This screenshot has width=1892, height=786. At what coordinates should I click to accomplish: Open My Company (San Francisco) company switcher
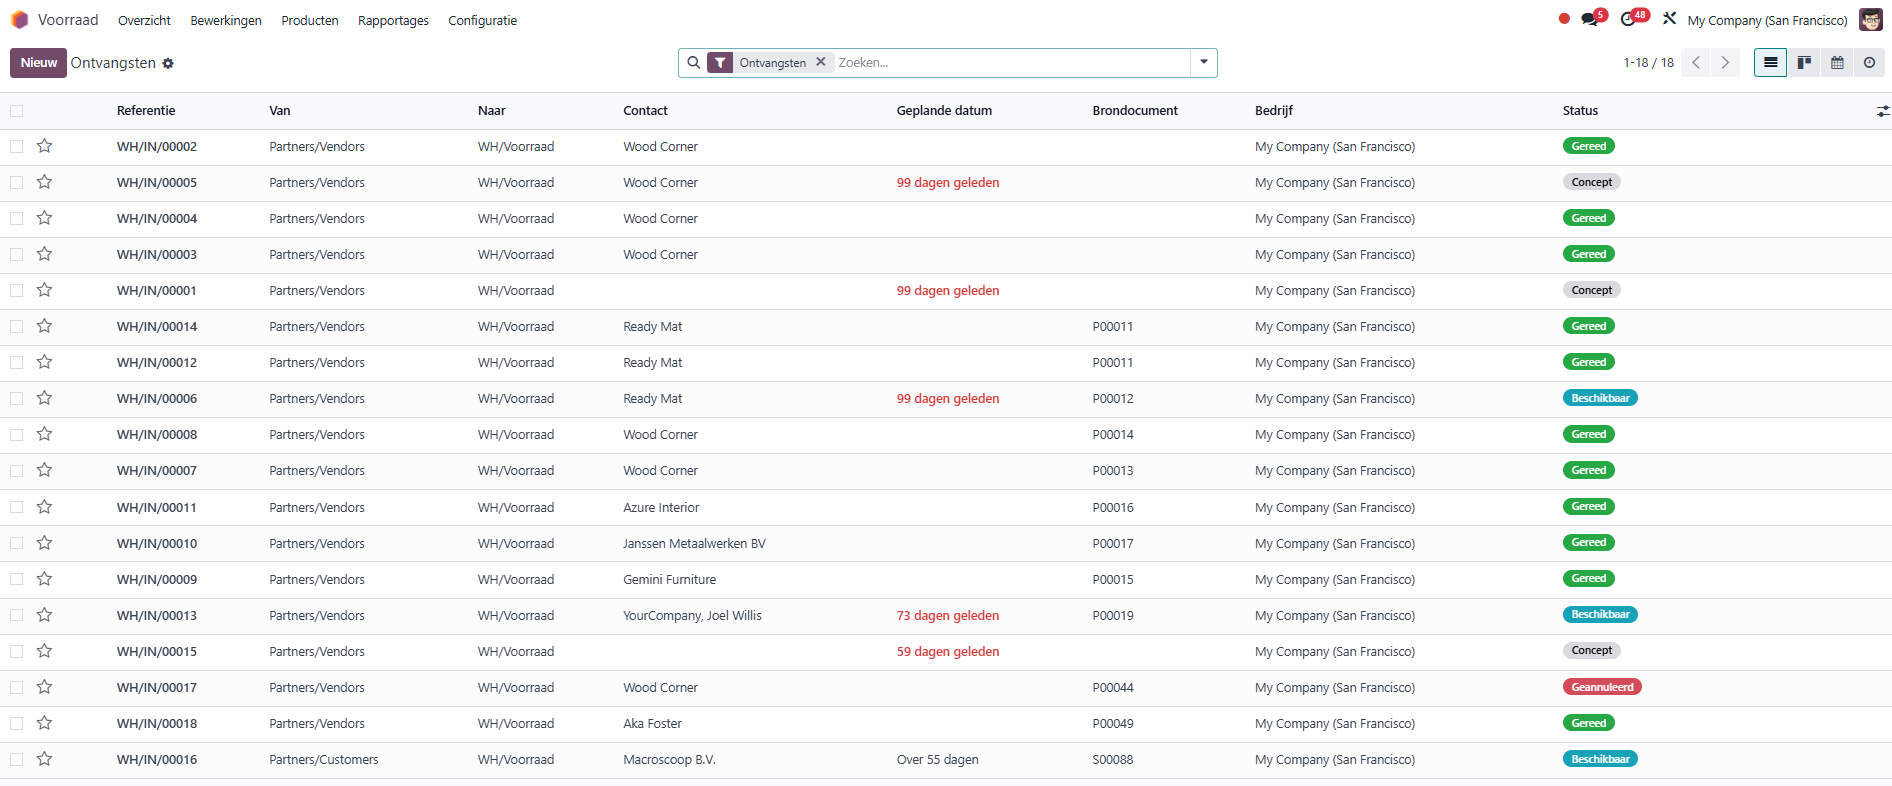click(1767, 20)
